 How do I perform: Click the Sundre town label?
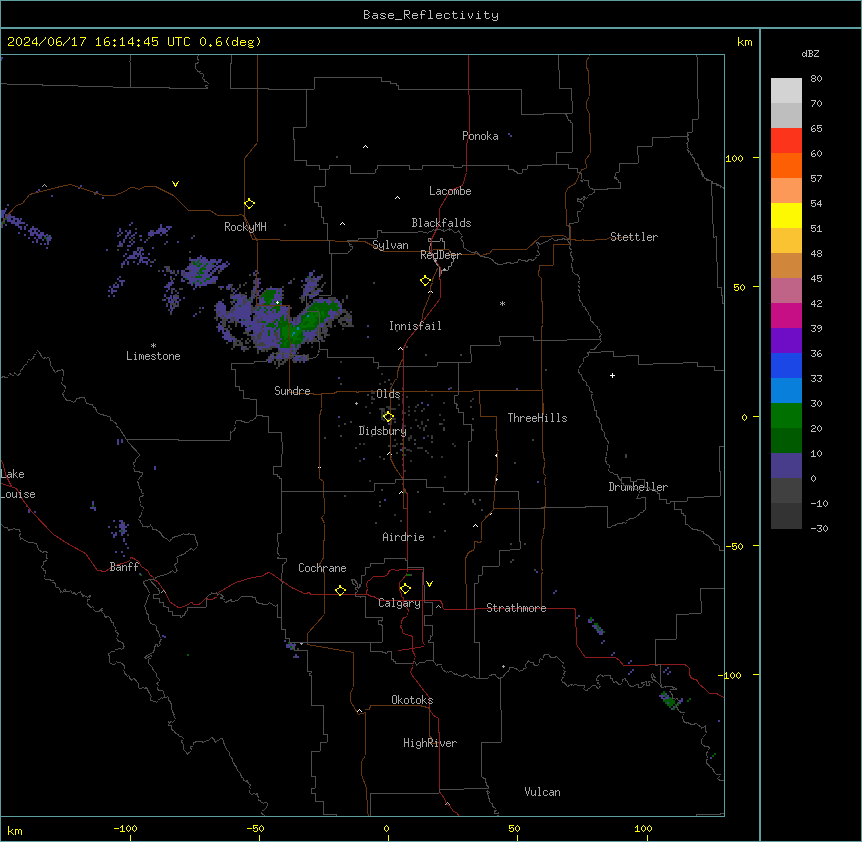[292, 391]
